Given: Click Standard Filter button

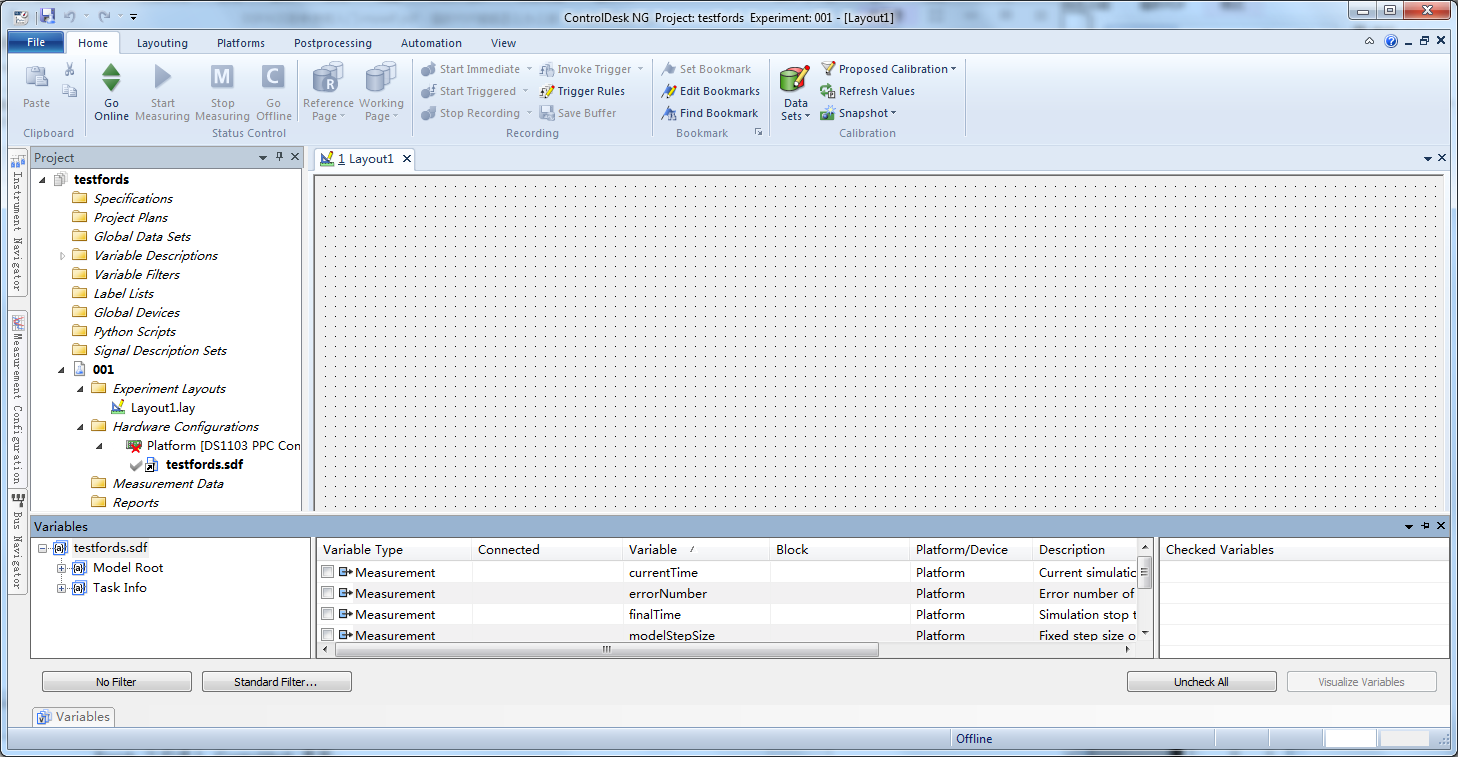Looking at the screenshot, I should 276,682.
